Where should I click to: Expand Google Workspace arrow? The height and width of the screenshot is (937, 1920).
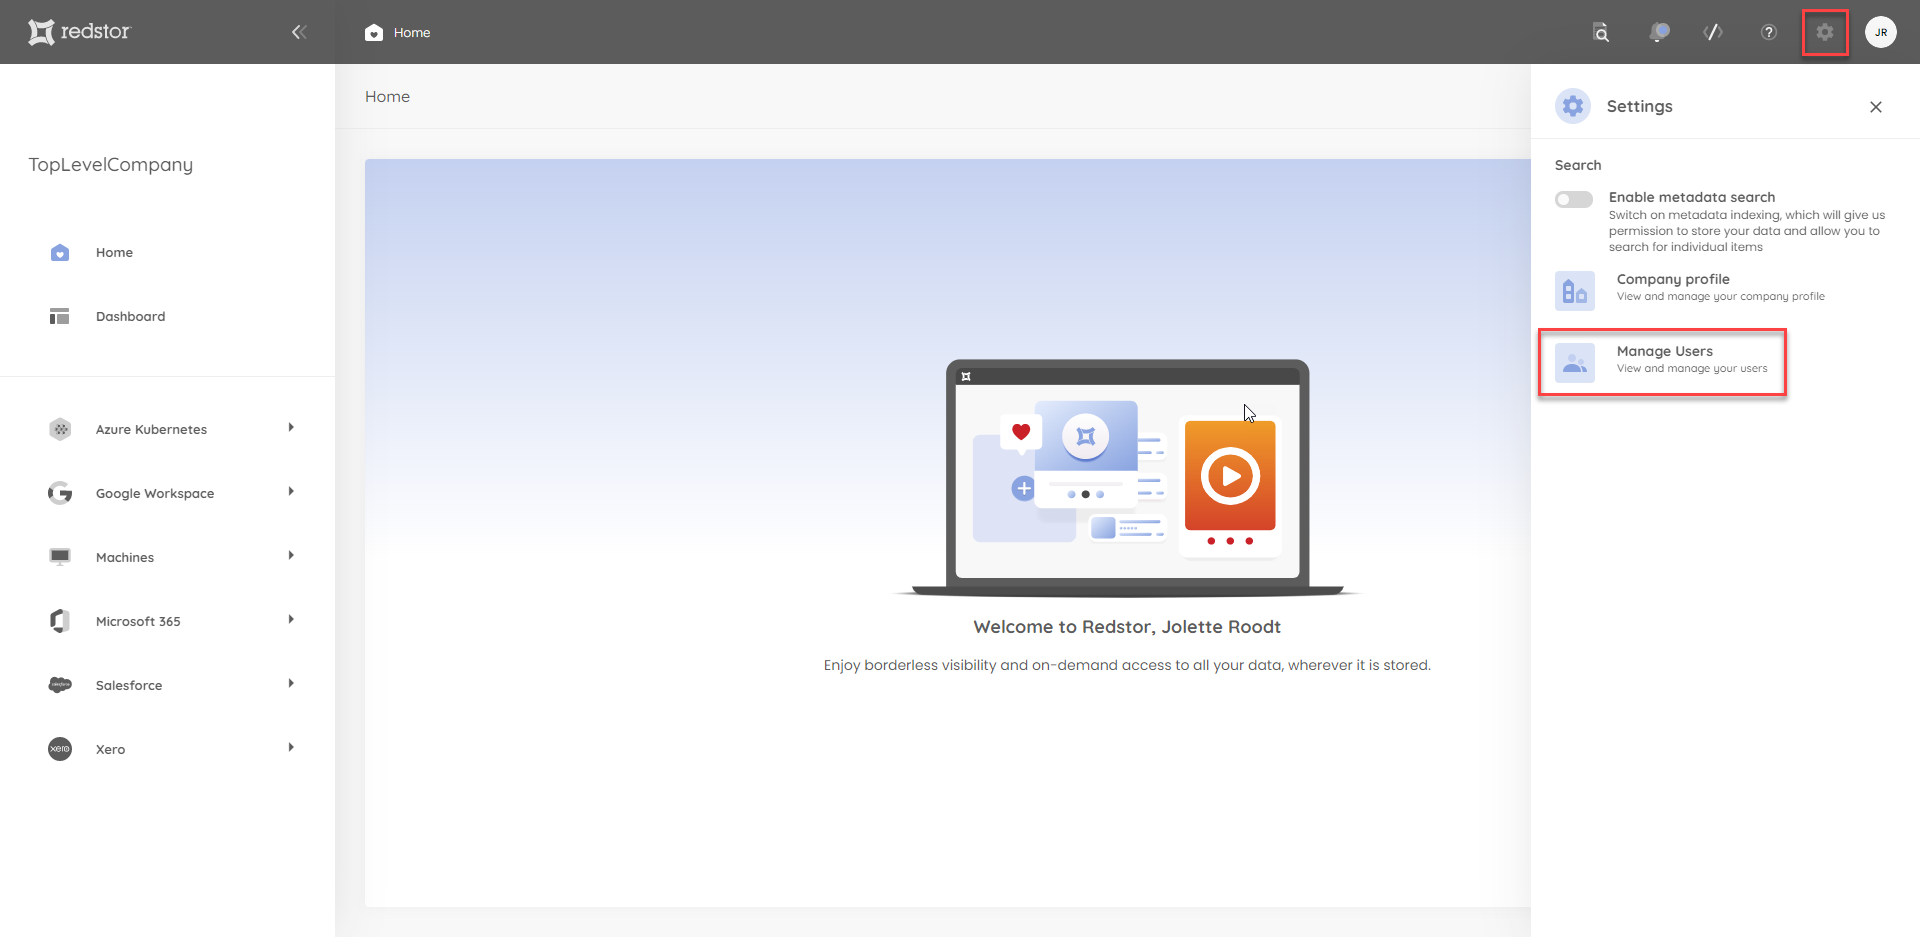click(x=291, y=492)
